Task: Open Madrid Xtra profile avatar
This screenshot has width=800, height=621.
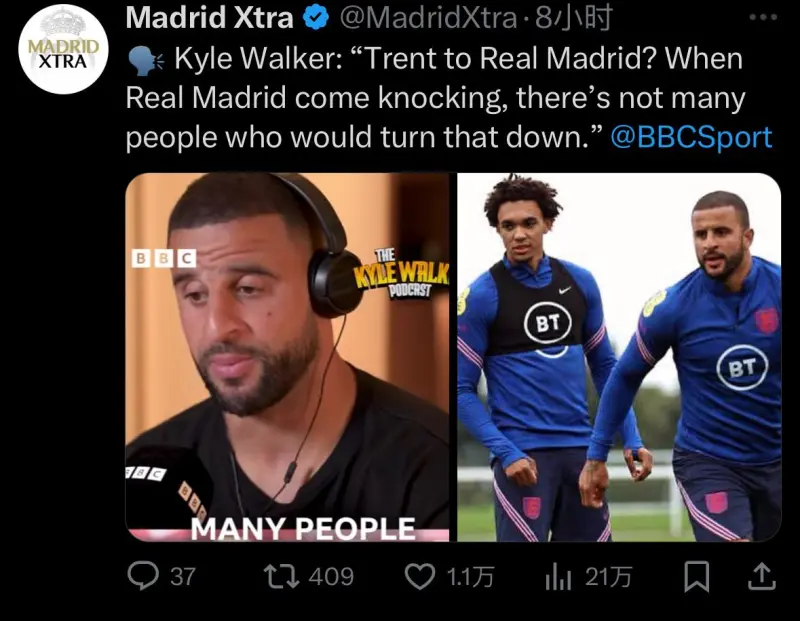Action: (x=63, y=49)
